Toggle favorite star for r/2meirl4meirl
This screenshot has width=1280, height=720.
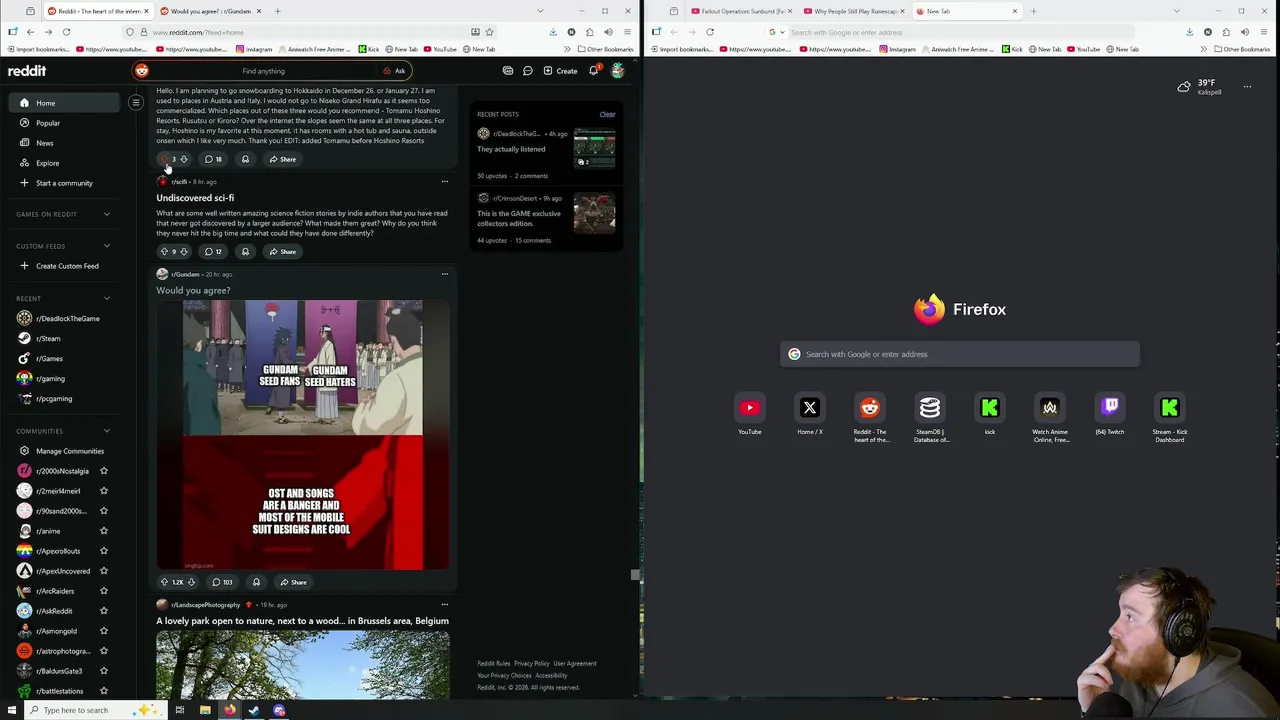[104, 491]
